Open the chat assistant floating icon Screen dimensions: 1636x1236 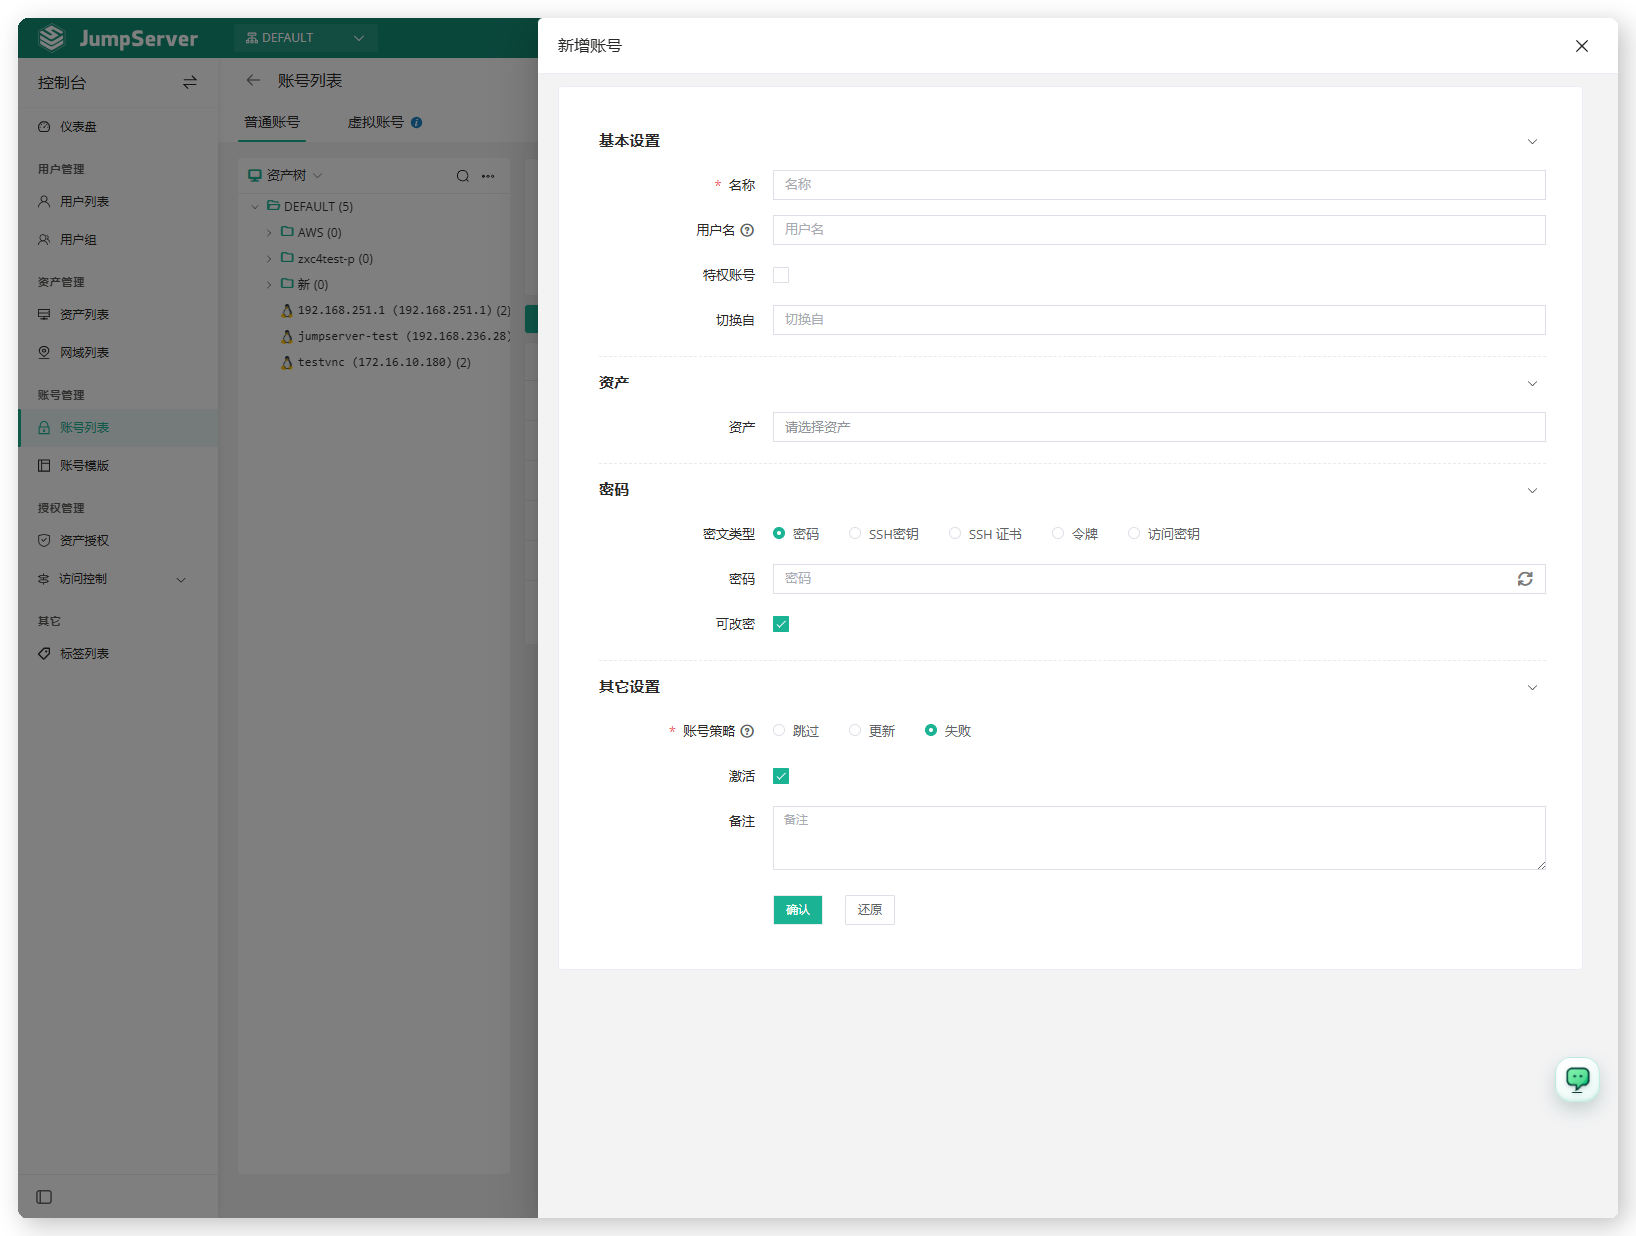click(1577, 1079)
